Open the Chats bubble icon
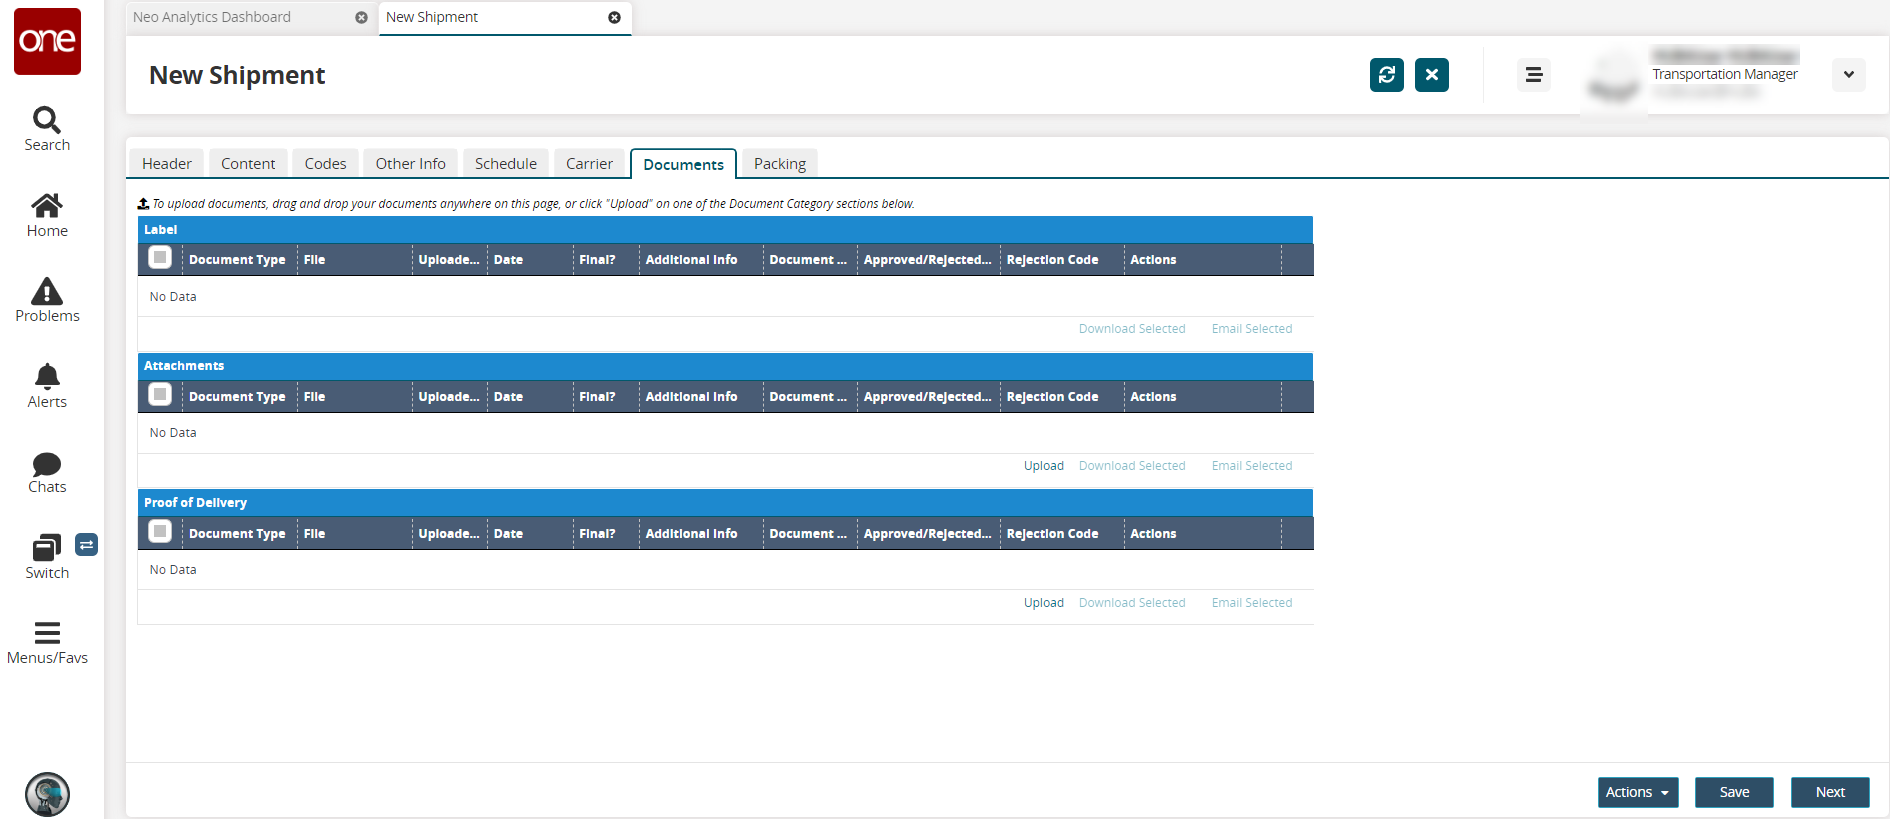The image size is (1890, 819). tap(47, 464)
